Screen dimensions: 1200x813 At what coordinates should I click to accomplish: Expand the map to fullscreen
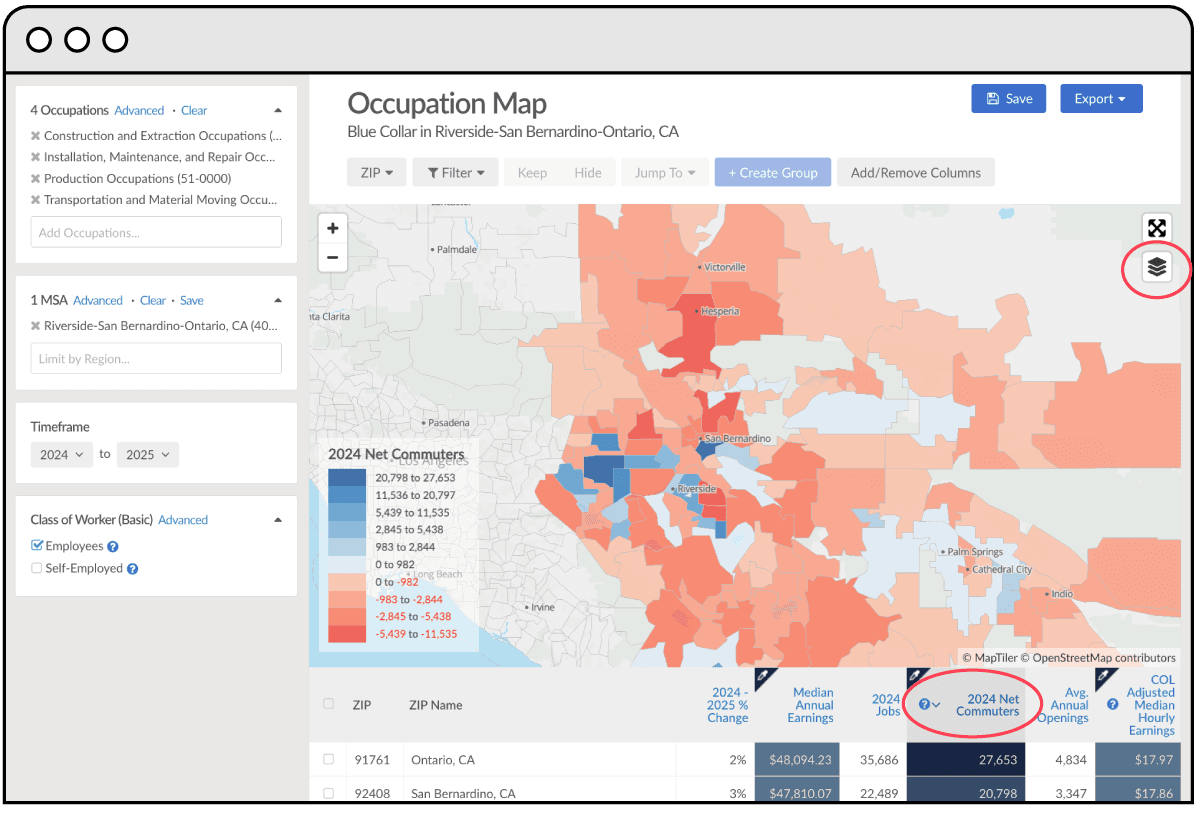click(x=1156, y=228)
